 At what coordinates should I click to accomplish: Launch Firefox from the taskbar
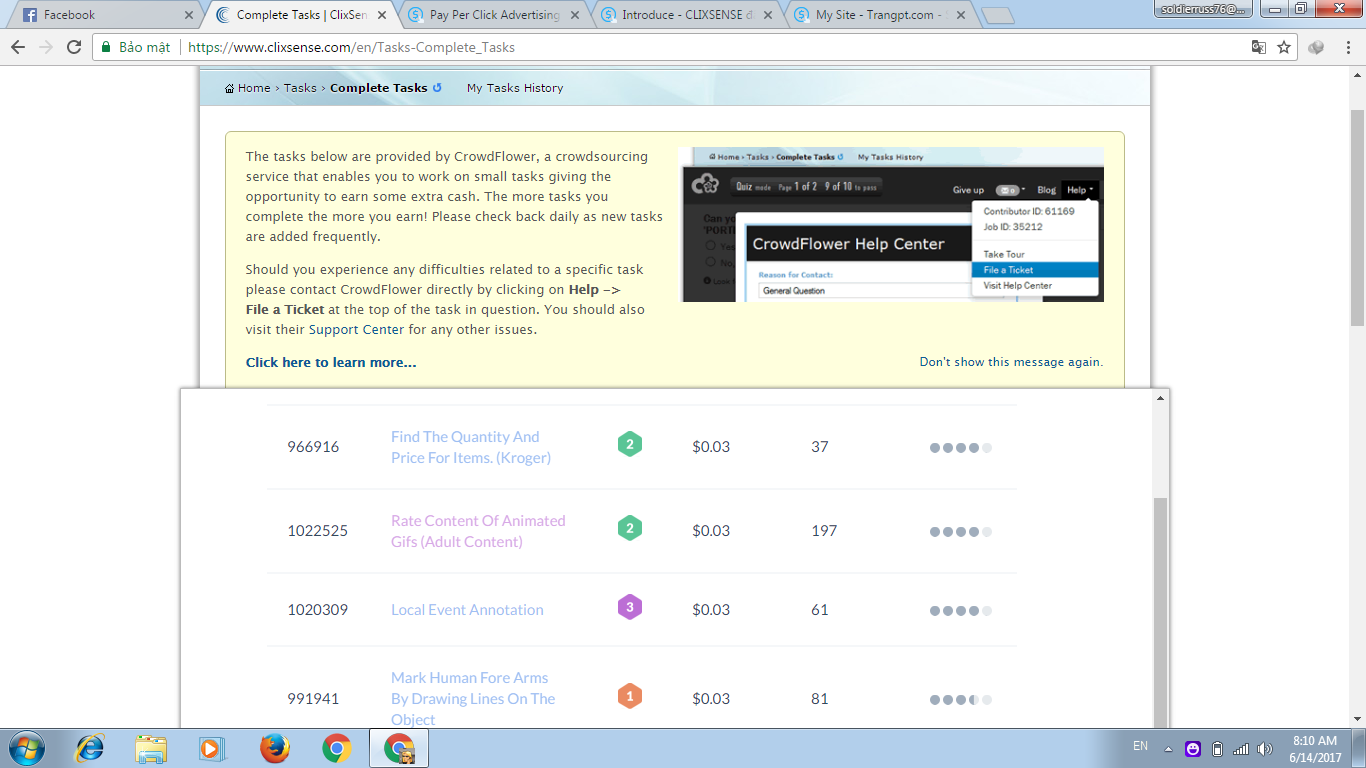(274, 748)
